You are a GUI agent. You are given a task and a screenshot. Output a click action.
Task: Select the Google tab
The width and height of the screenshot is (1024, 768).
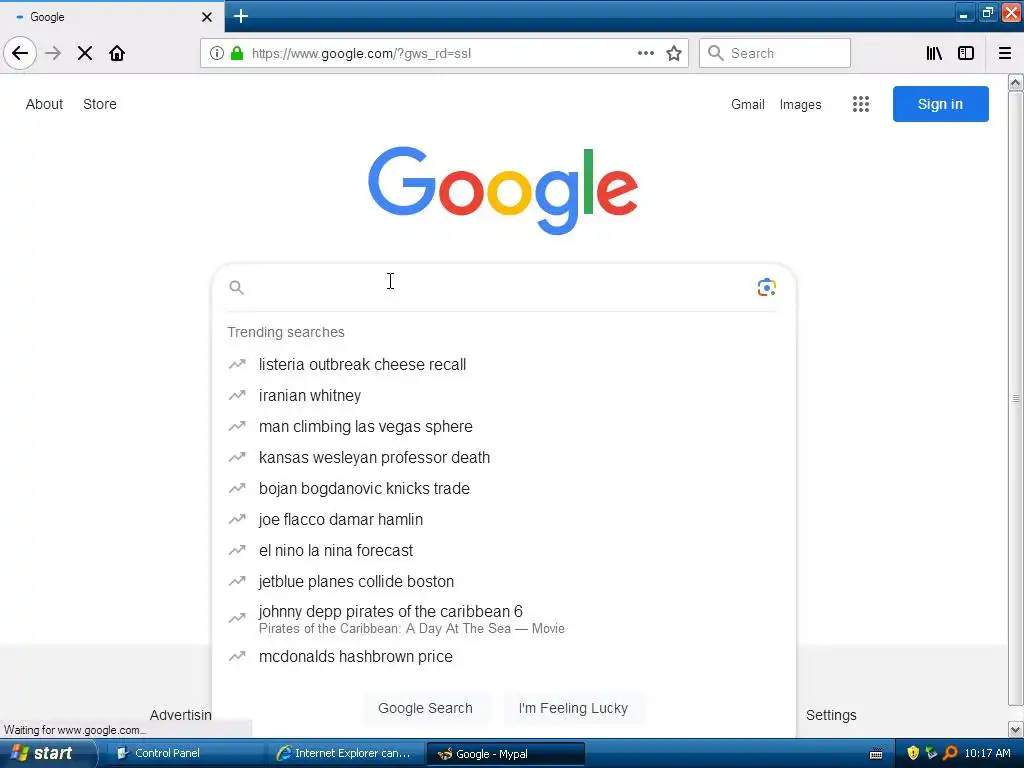click(x=112, y=17)
